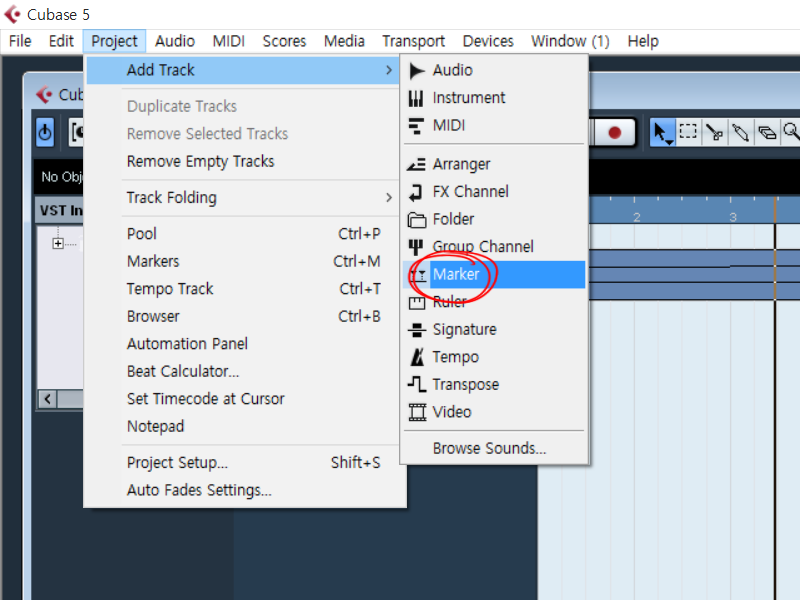The height and width of the screenshot is (600, 800).
Task: Add an Instrument track icon
Action: point(416,98)
